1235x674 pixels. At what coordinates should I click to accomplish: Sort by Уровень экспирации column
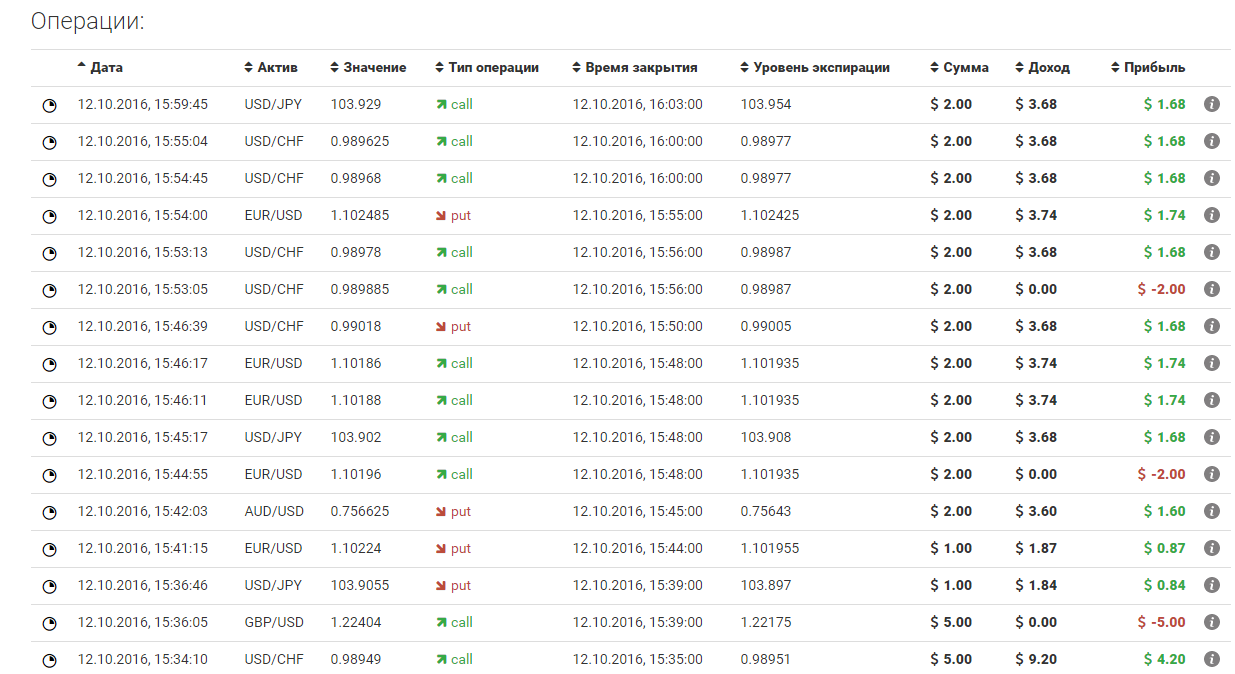pyautogui.click(x=821, y=68)
